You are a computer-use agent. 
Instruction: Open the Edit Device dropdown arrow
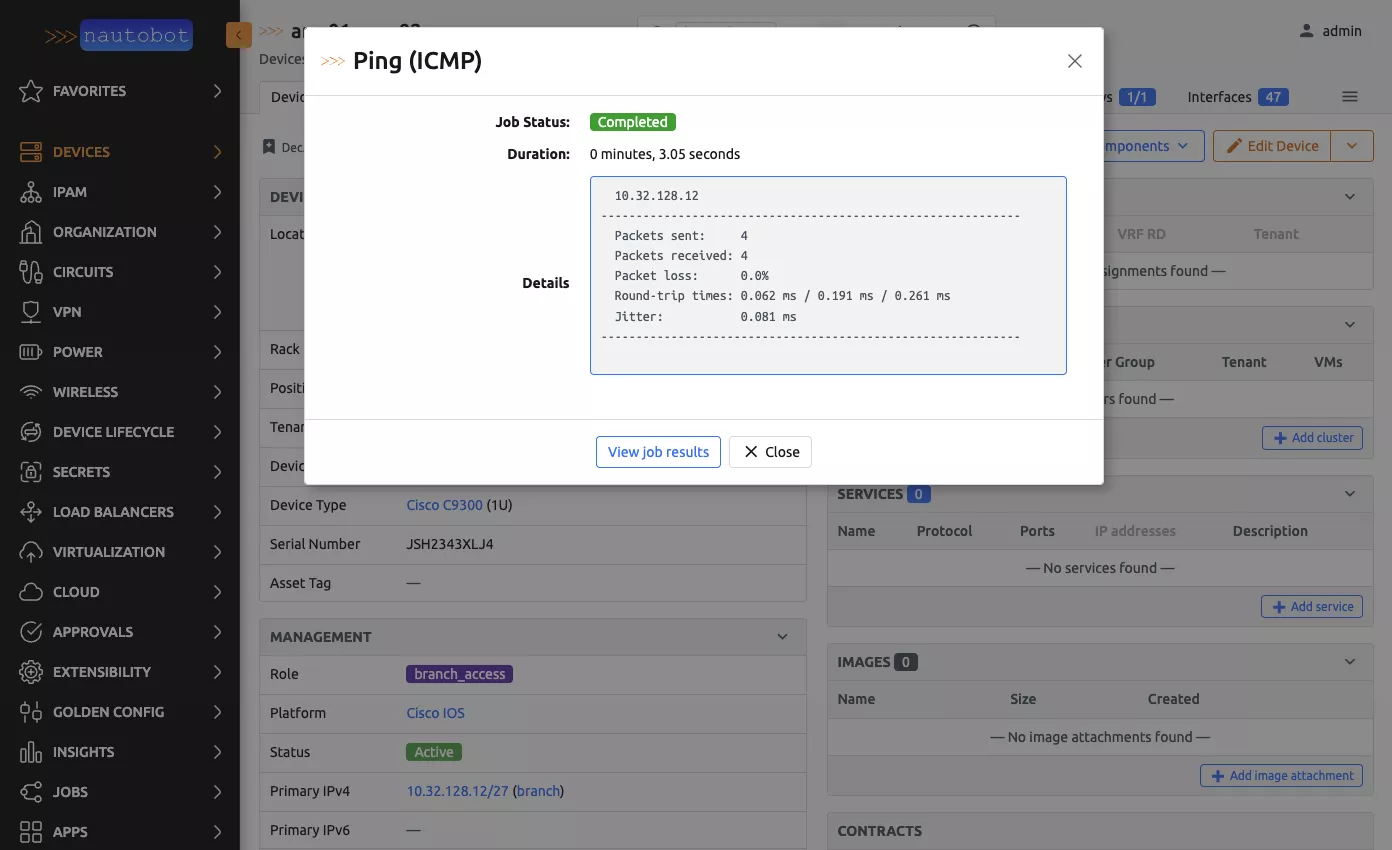(x=1352, y=146)
